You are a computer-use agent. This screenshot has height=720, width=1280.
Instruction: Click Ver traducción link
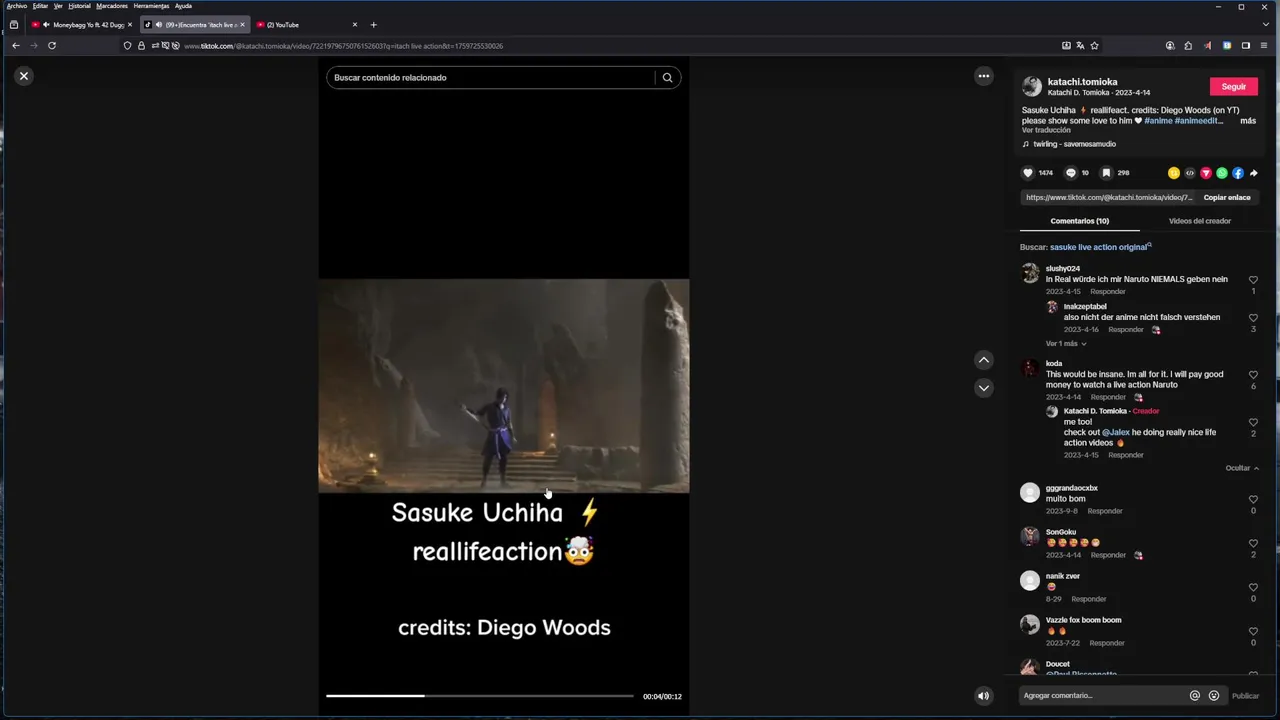(1046, 130)
